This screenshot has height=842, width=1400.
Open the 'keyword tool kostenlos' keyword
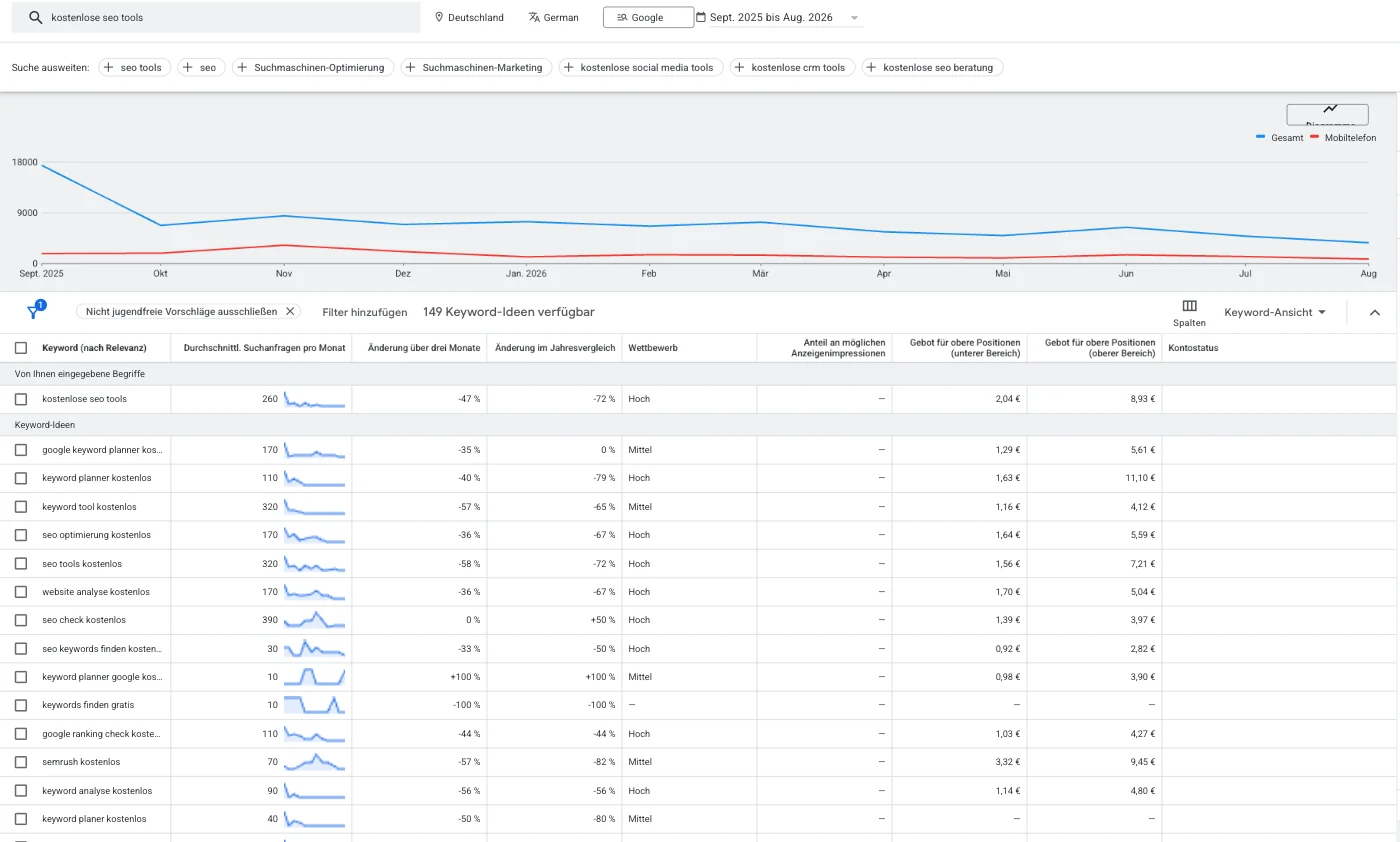[x=90, y=507]
